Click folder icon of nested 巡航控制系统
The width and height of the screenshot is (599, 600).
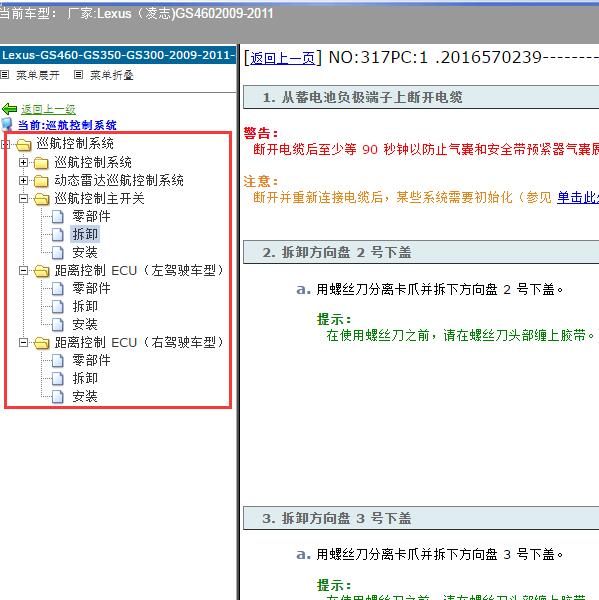[x=41, y=163]
